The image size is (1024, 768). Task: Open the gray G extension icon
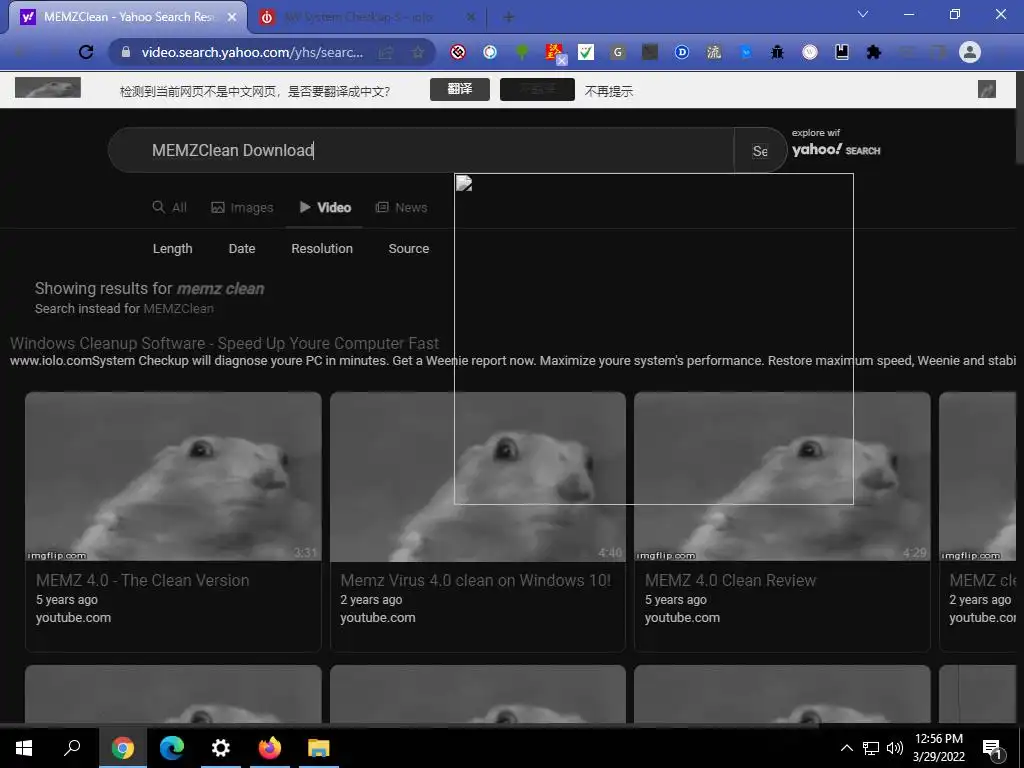point(618,52)
